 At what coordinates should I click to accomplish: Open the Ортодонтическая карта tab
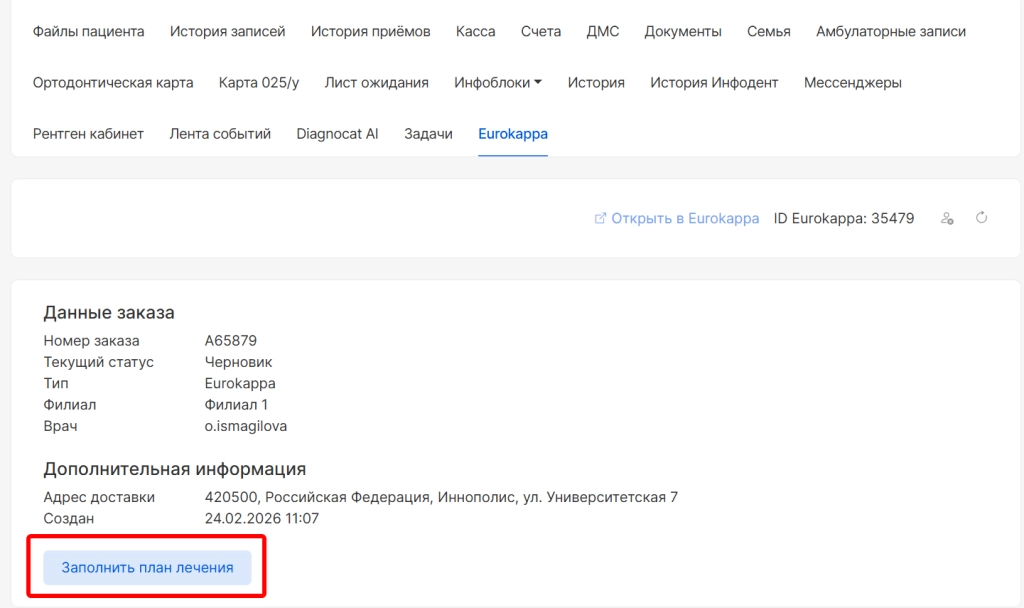[x=113, y=83]
